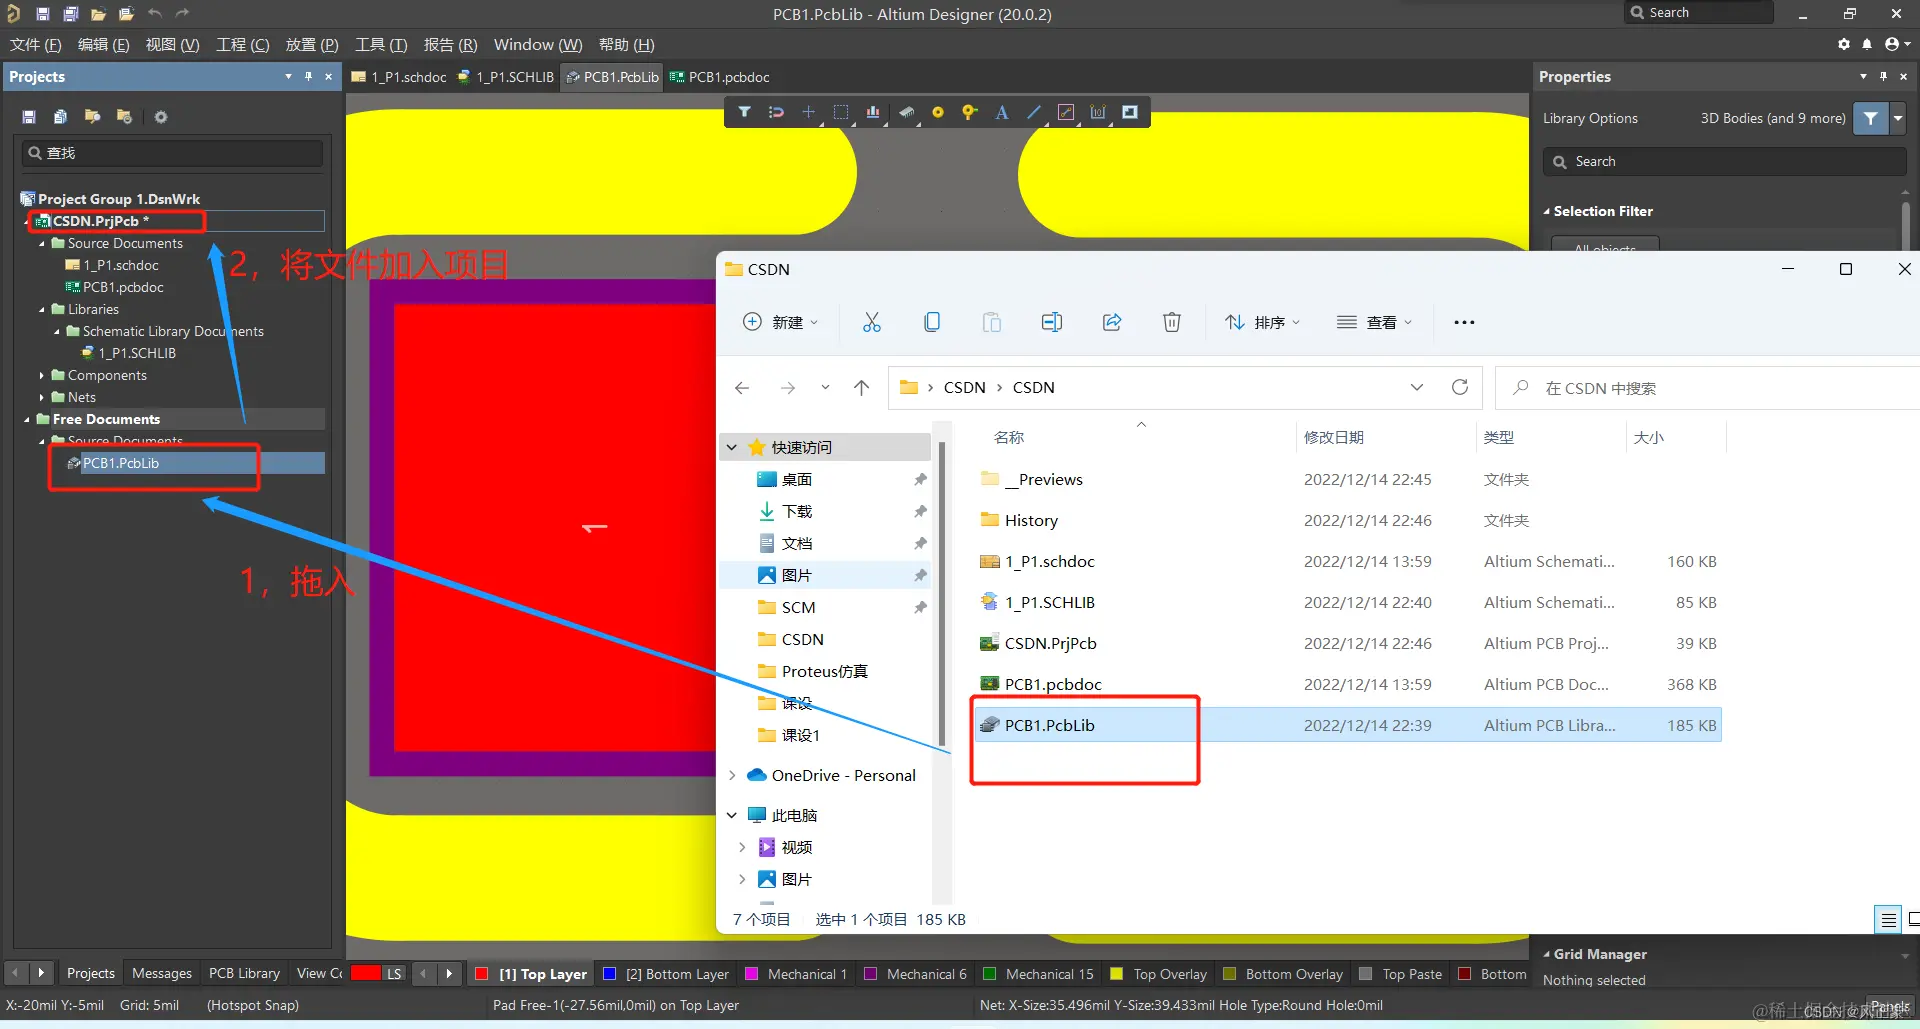Open the Properties filter dropdown arrow
The height and width of the screenshot is (1029, 1920).
click(1898, 118)
